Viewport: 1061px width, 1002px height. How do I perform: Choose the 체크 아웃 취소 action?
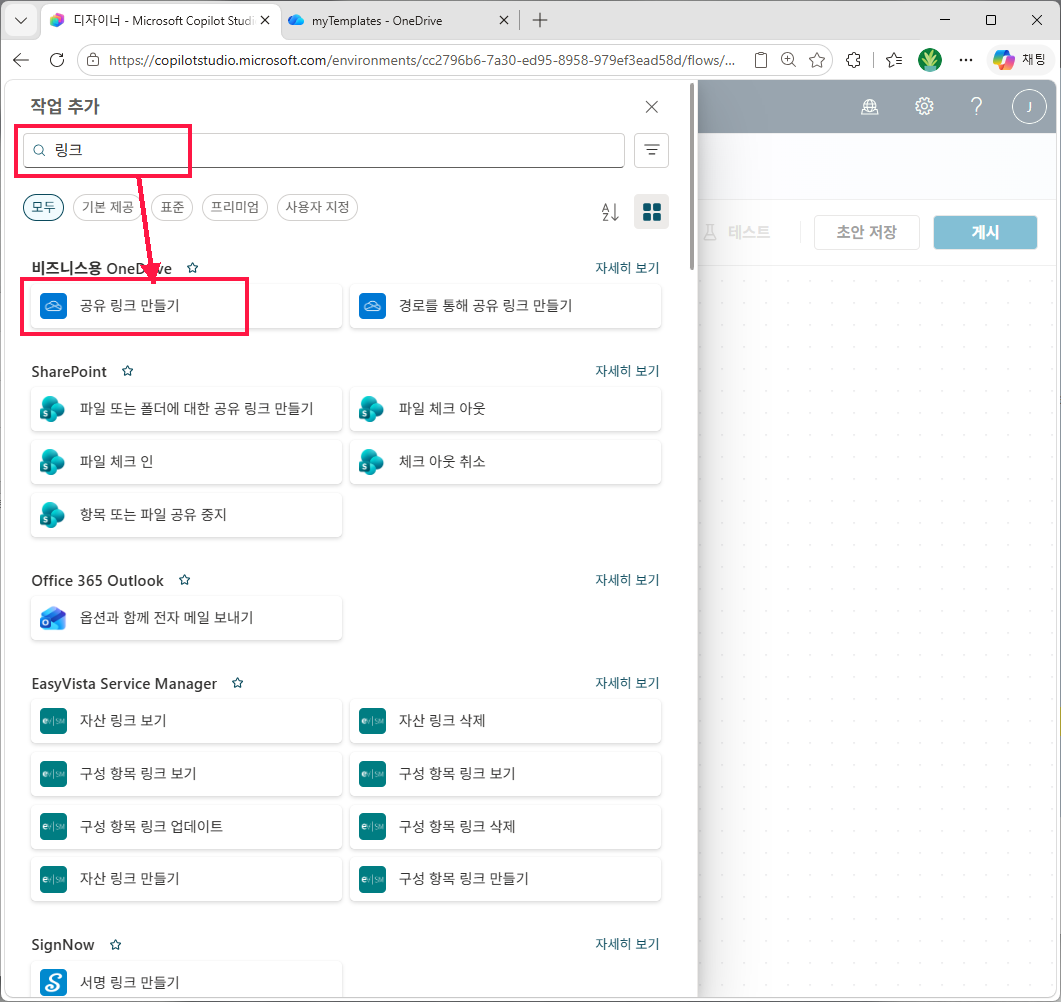pyautogui.click(x=505, y=461)
